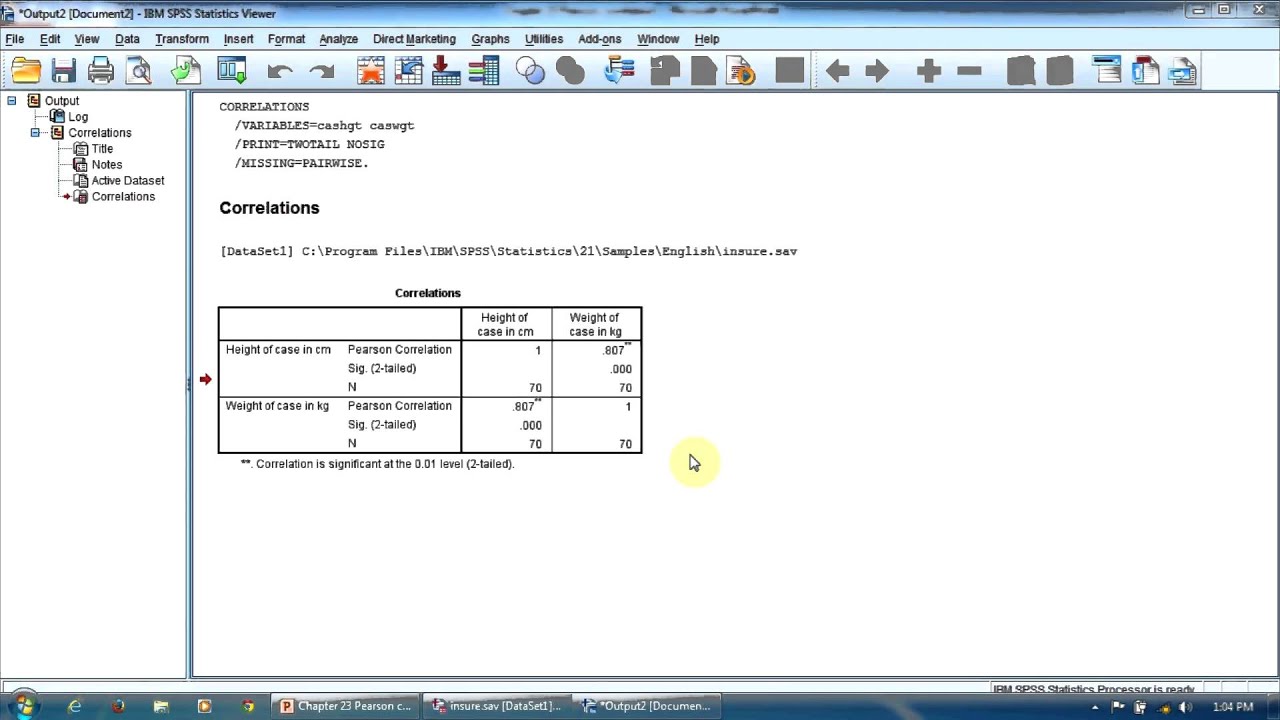Click the Export output icon
The width and height of the screenshot is (1280, 720).
click(186, 71)
